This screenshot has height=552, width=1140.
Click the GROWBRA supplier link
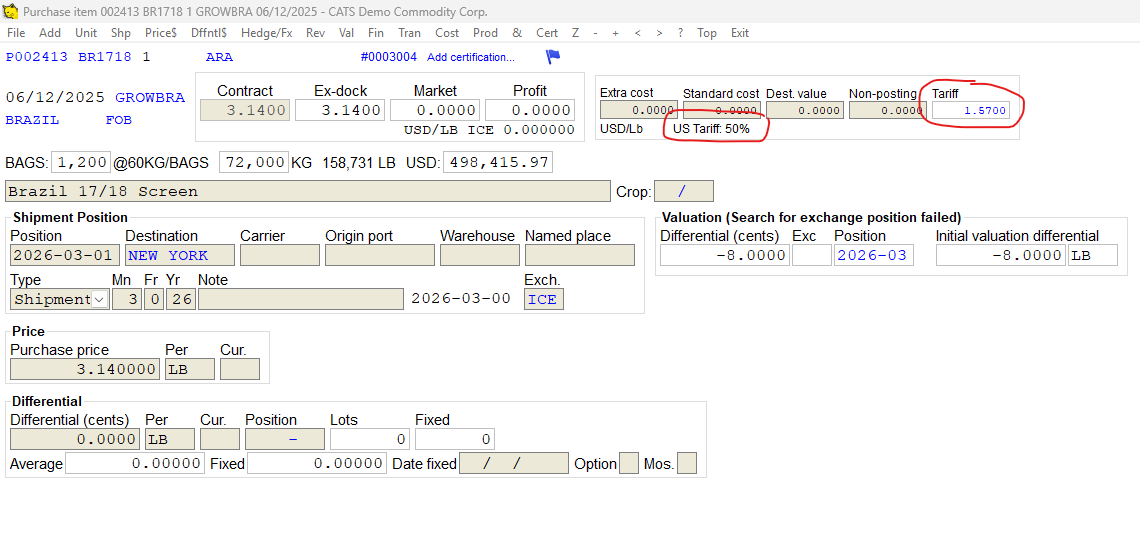[x=150, y=97]
